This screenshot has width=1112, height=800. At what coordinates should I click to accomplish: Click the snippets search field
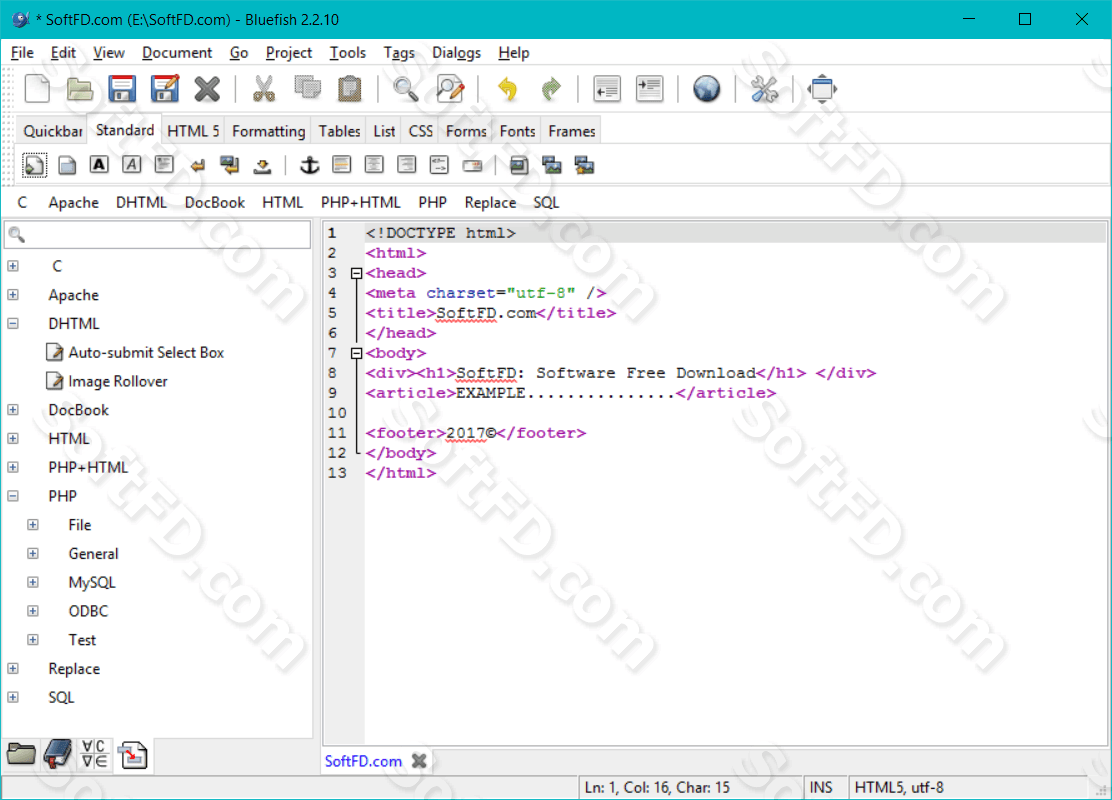pyautogui.click(x=157, y=234)
